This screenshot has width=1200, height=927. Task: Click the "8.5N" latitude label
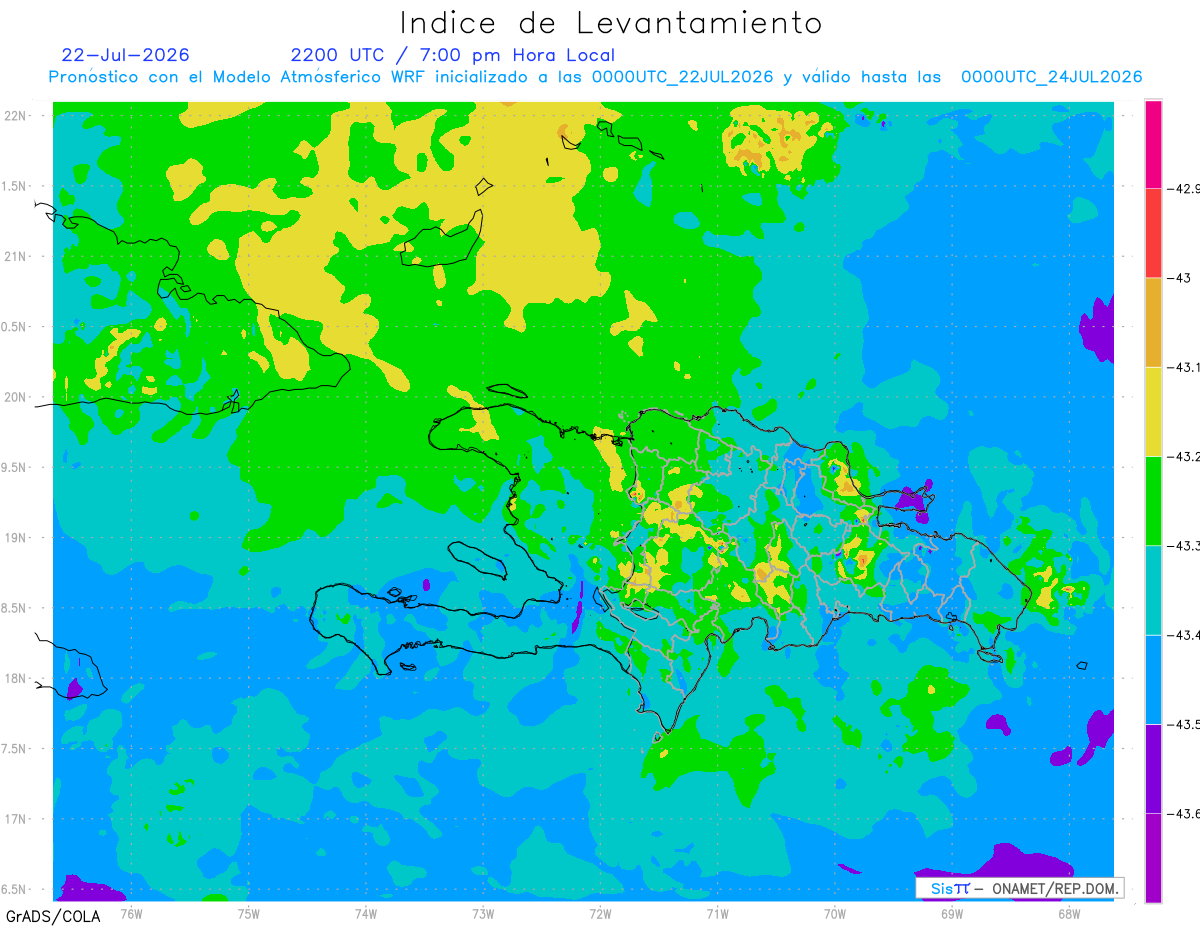pyautogui.click(x=15, y=608)
